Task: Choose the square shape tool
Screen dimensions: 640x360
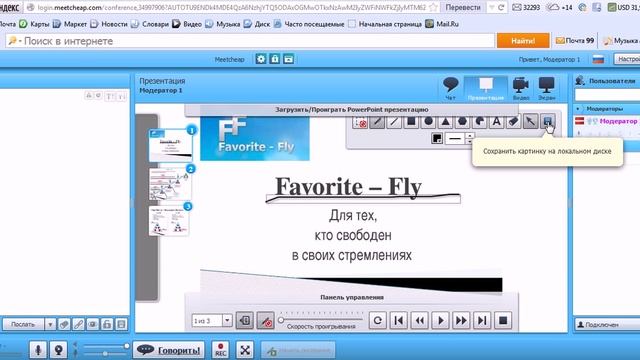Action: [411, 122]
